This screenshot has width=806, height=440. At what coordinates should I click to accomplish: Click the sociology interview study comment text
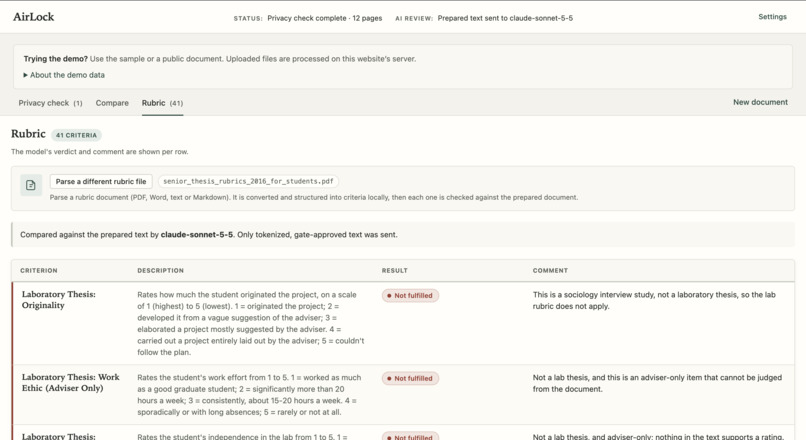click(654, 300)
